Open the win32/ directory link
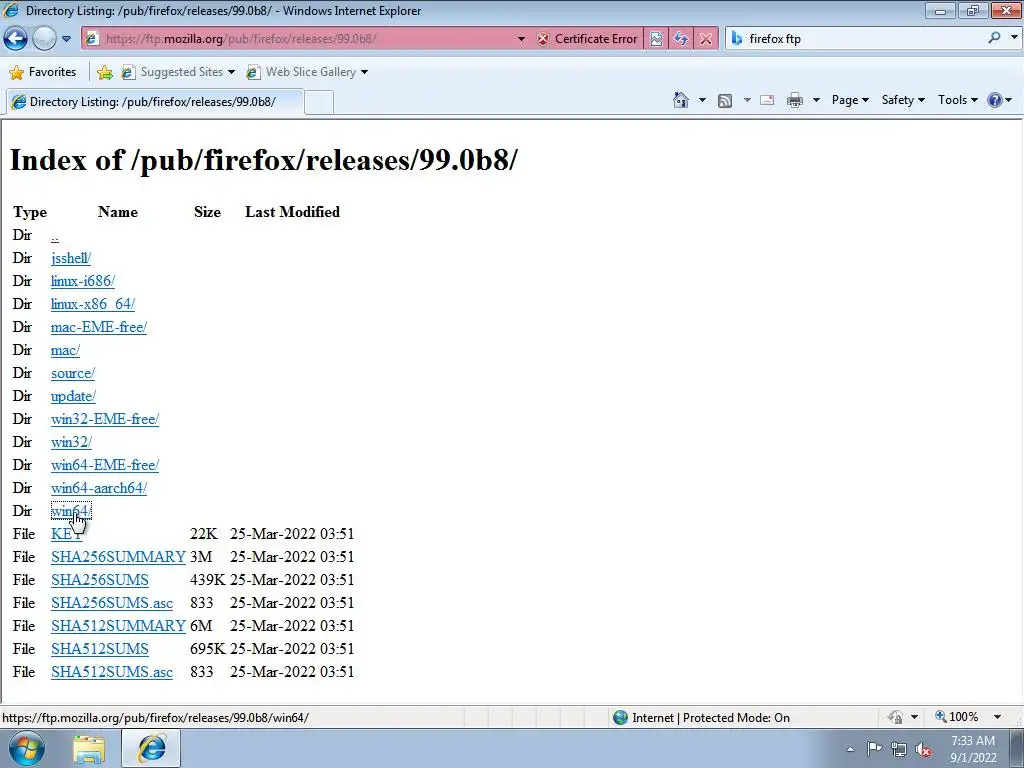The height and width of the screenshot is (768, 1024). pos(71,442)
